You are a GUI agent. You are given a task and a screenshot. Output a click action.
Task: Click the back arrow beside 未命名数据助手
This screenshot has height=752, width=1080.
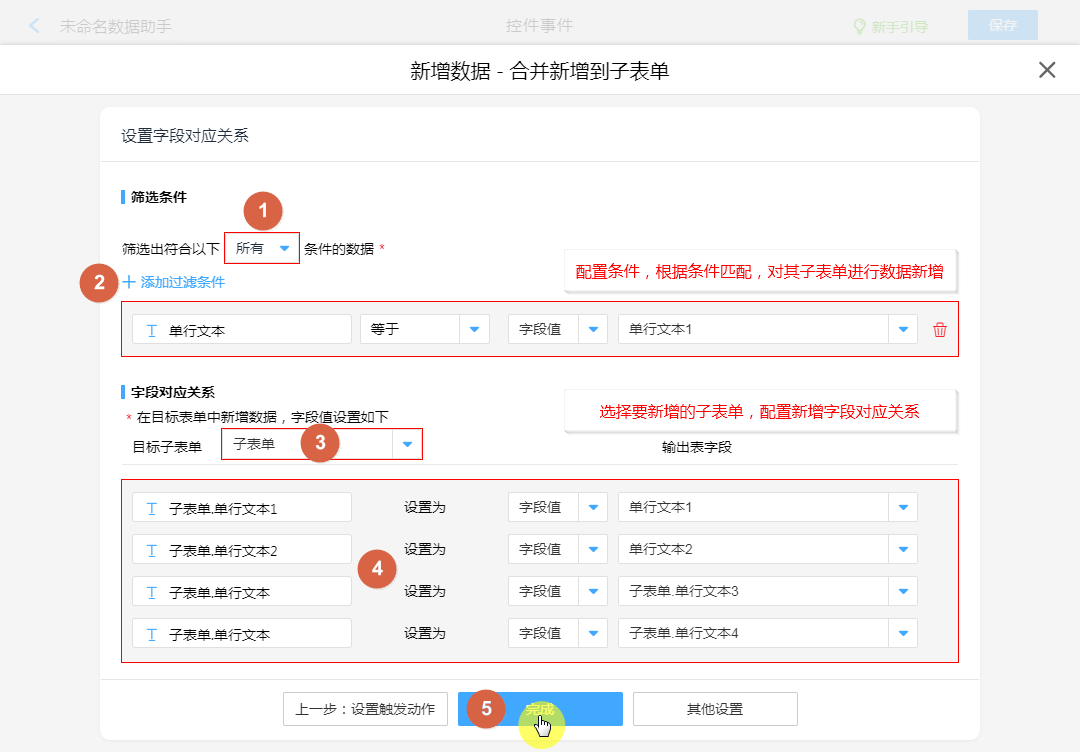point(35,26)
